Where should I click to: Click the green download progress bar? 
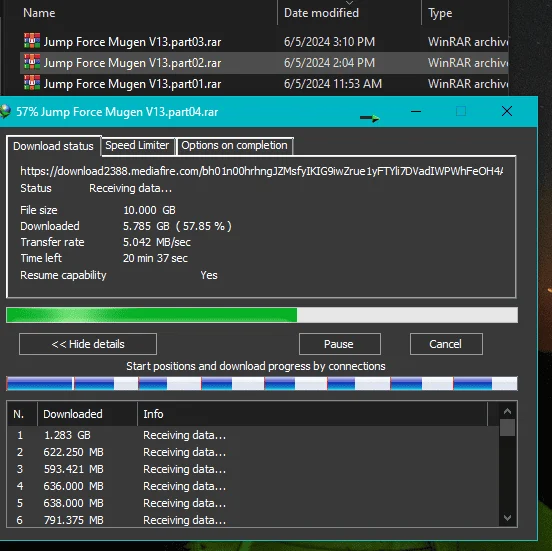(262, 315)
